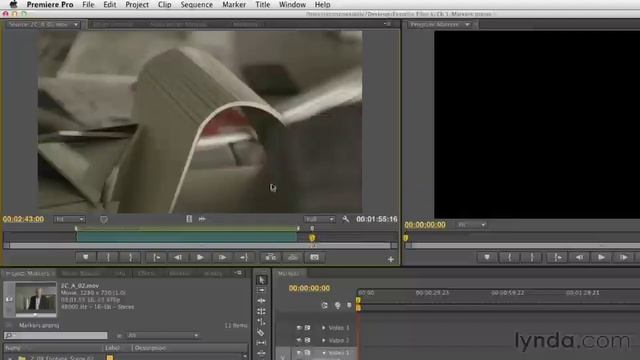Viewport: 640px width, 360px height.
Task: Click Drag Audio Only waveform icon
Action: click(x=202, y=219)
